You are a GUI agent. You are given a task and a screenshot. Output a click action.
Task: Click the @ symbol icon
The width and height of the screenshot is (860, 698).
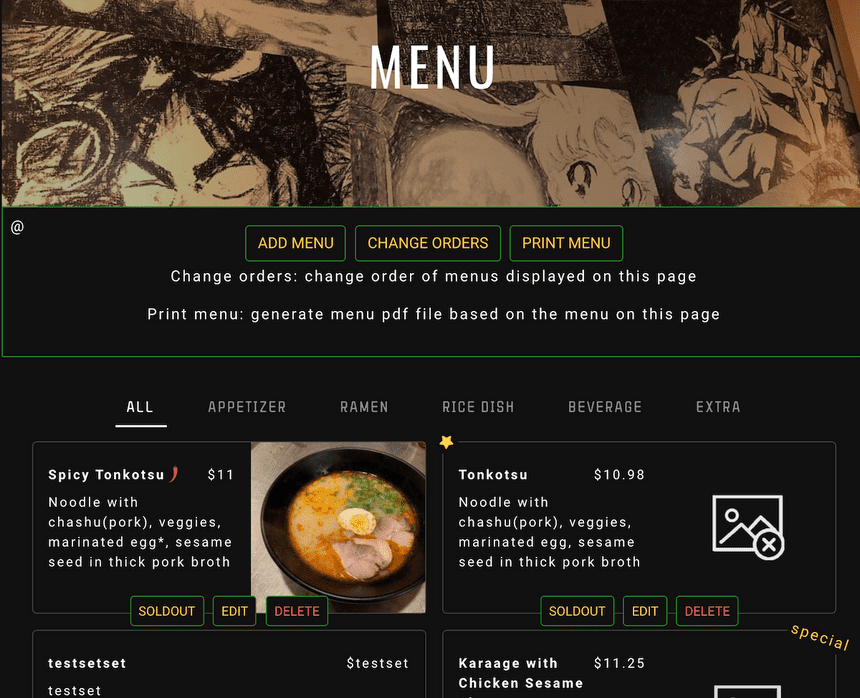(17, 226)
